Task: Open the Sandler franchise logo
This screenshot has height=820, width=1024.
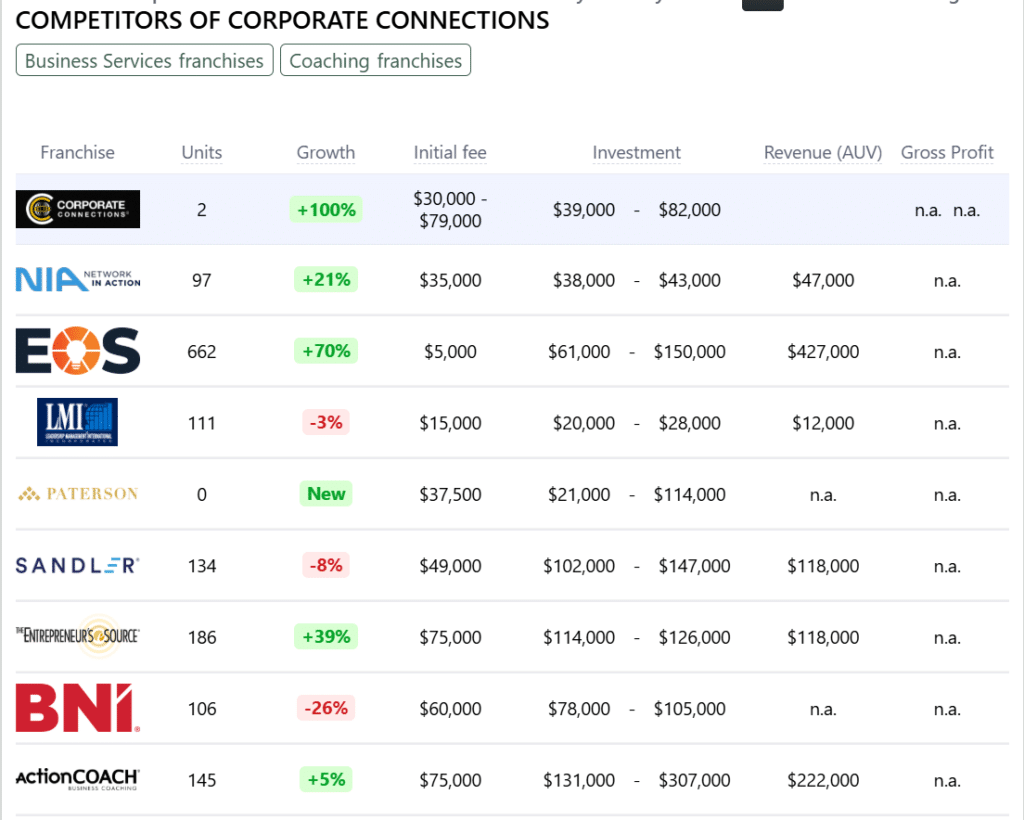Action: point(78,565)
